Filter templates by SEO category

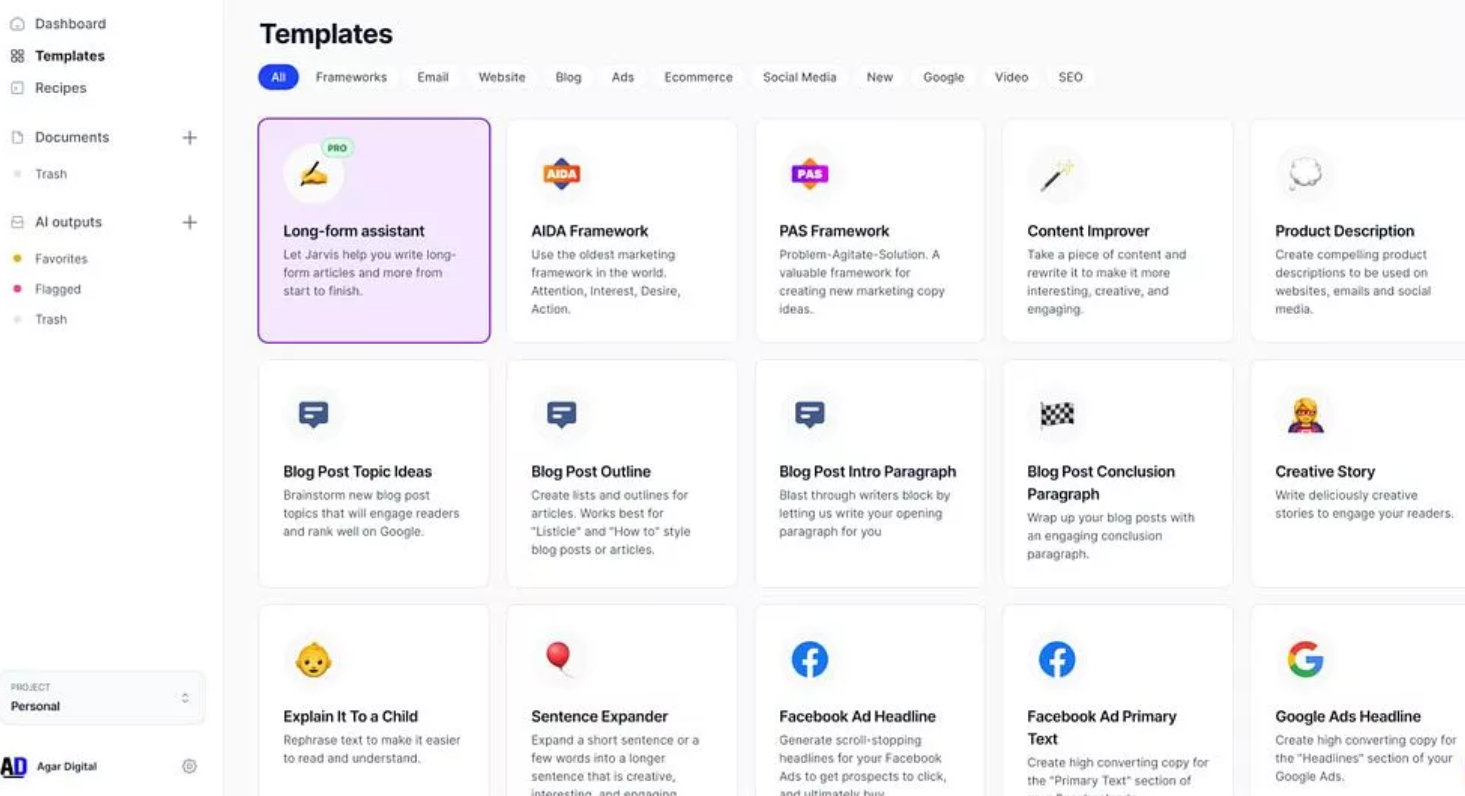click(x=1070, y=77)
